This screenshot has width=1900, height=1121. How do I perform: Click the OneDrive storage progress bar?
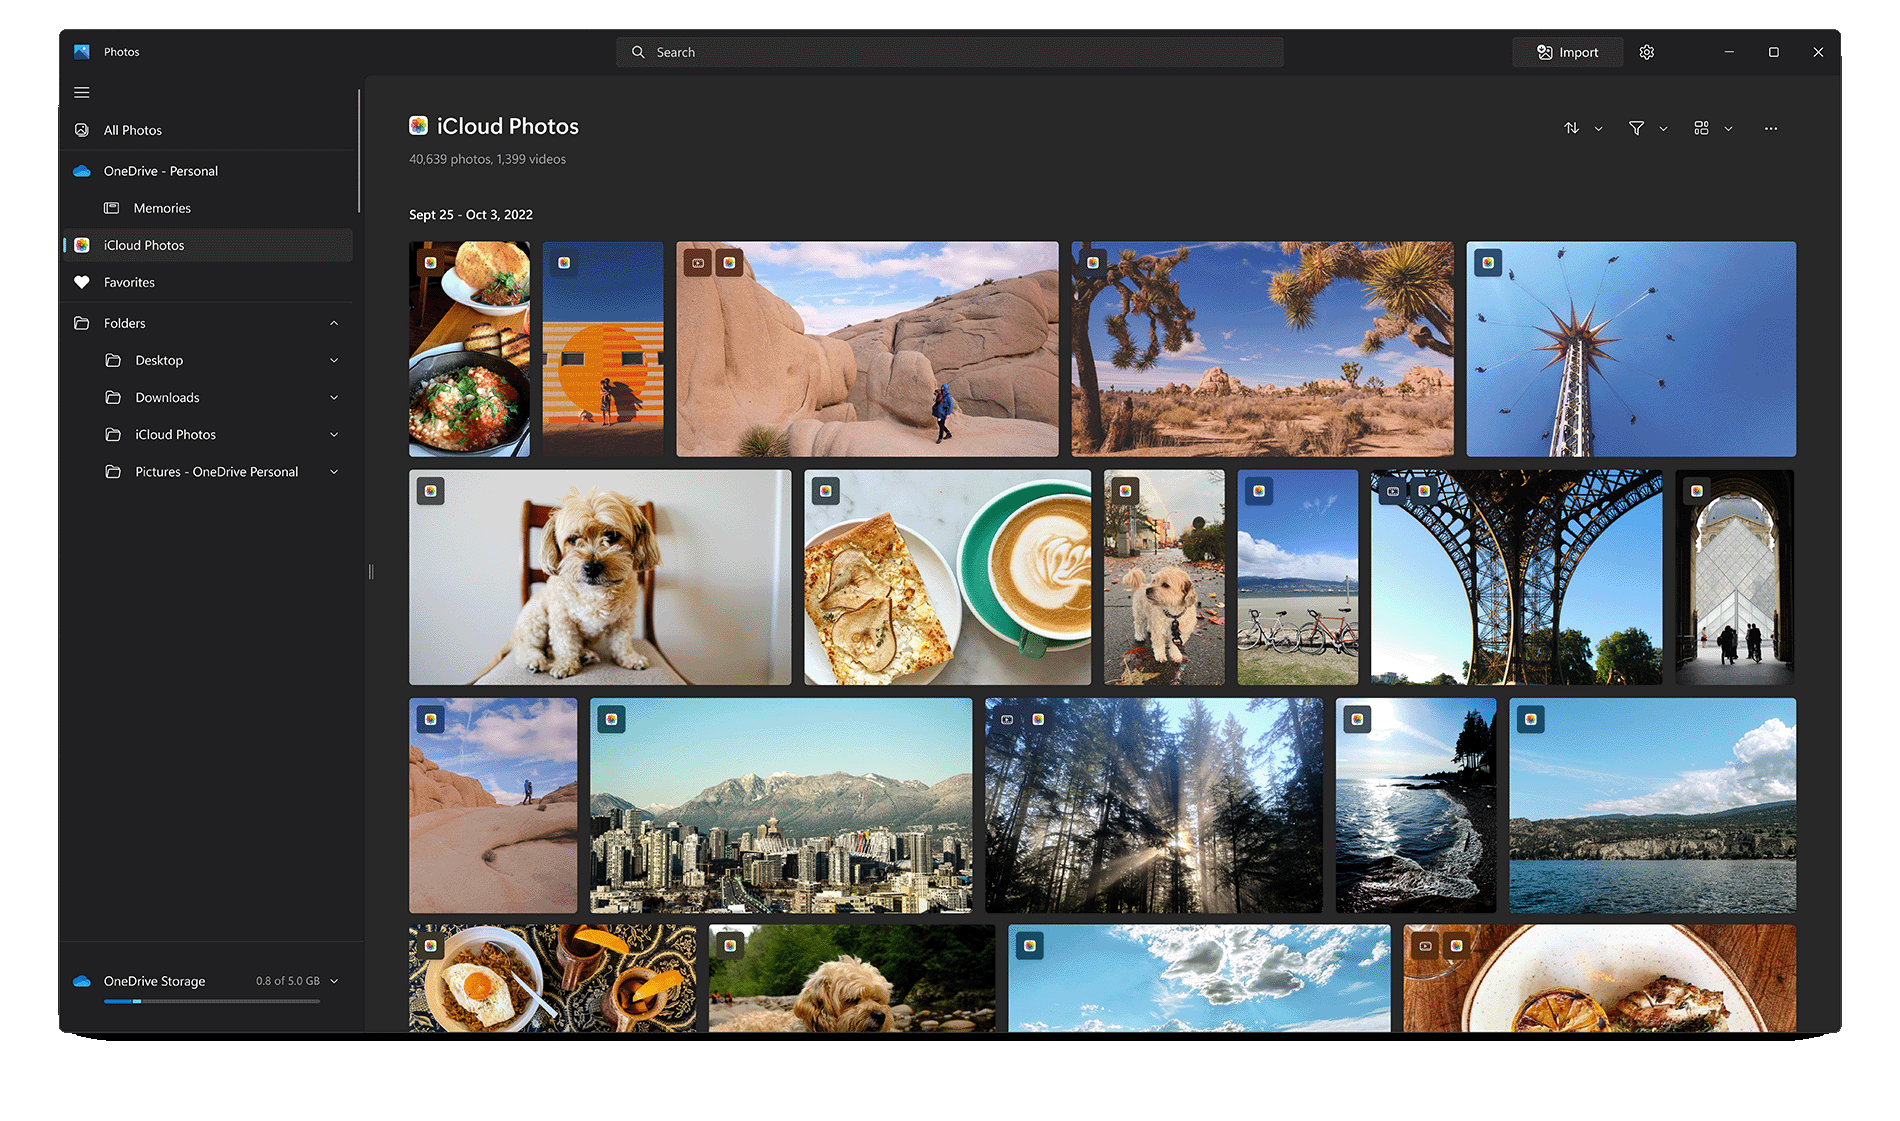(x=211, y=1001)
